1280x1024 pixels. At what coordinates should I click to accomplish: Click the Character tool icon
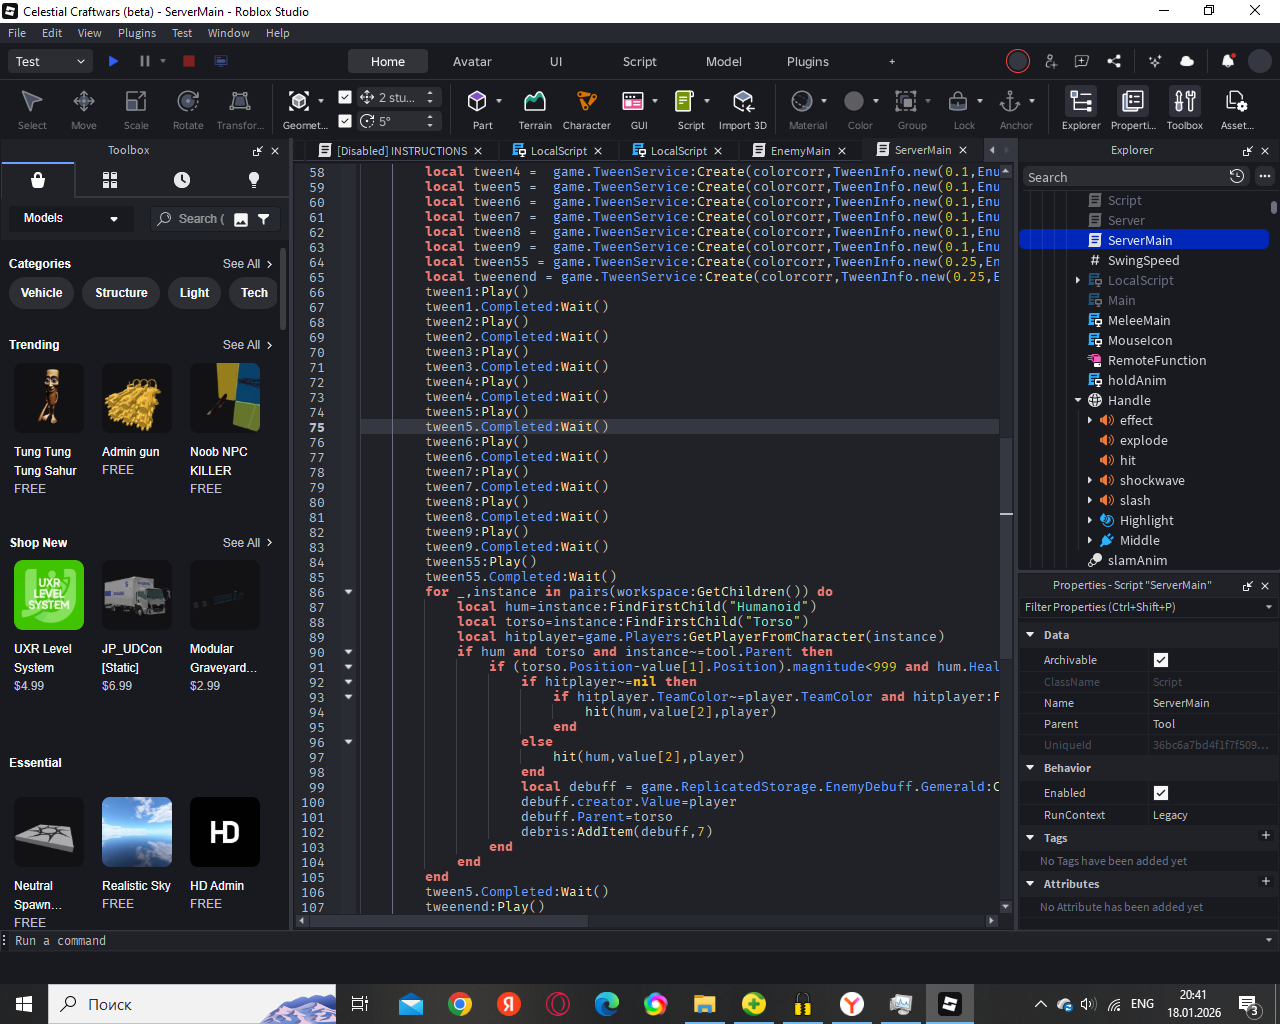tap(586, 102)
